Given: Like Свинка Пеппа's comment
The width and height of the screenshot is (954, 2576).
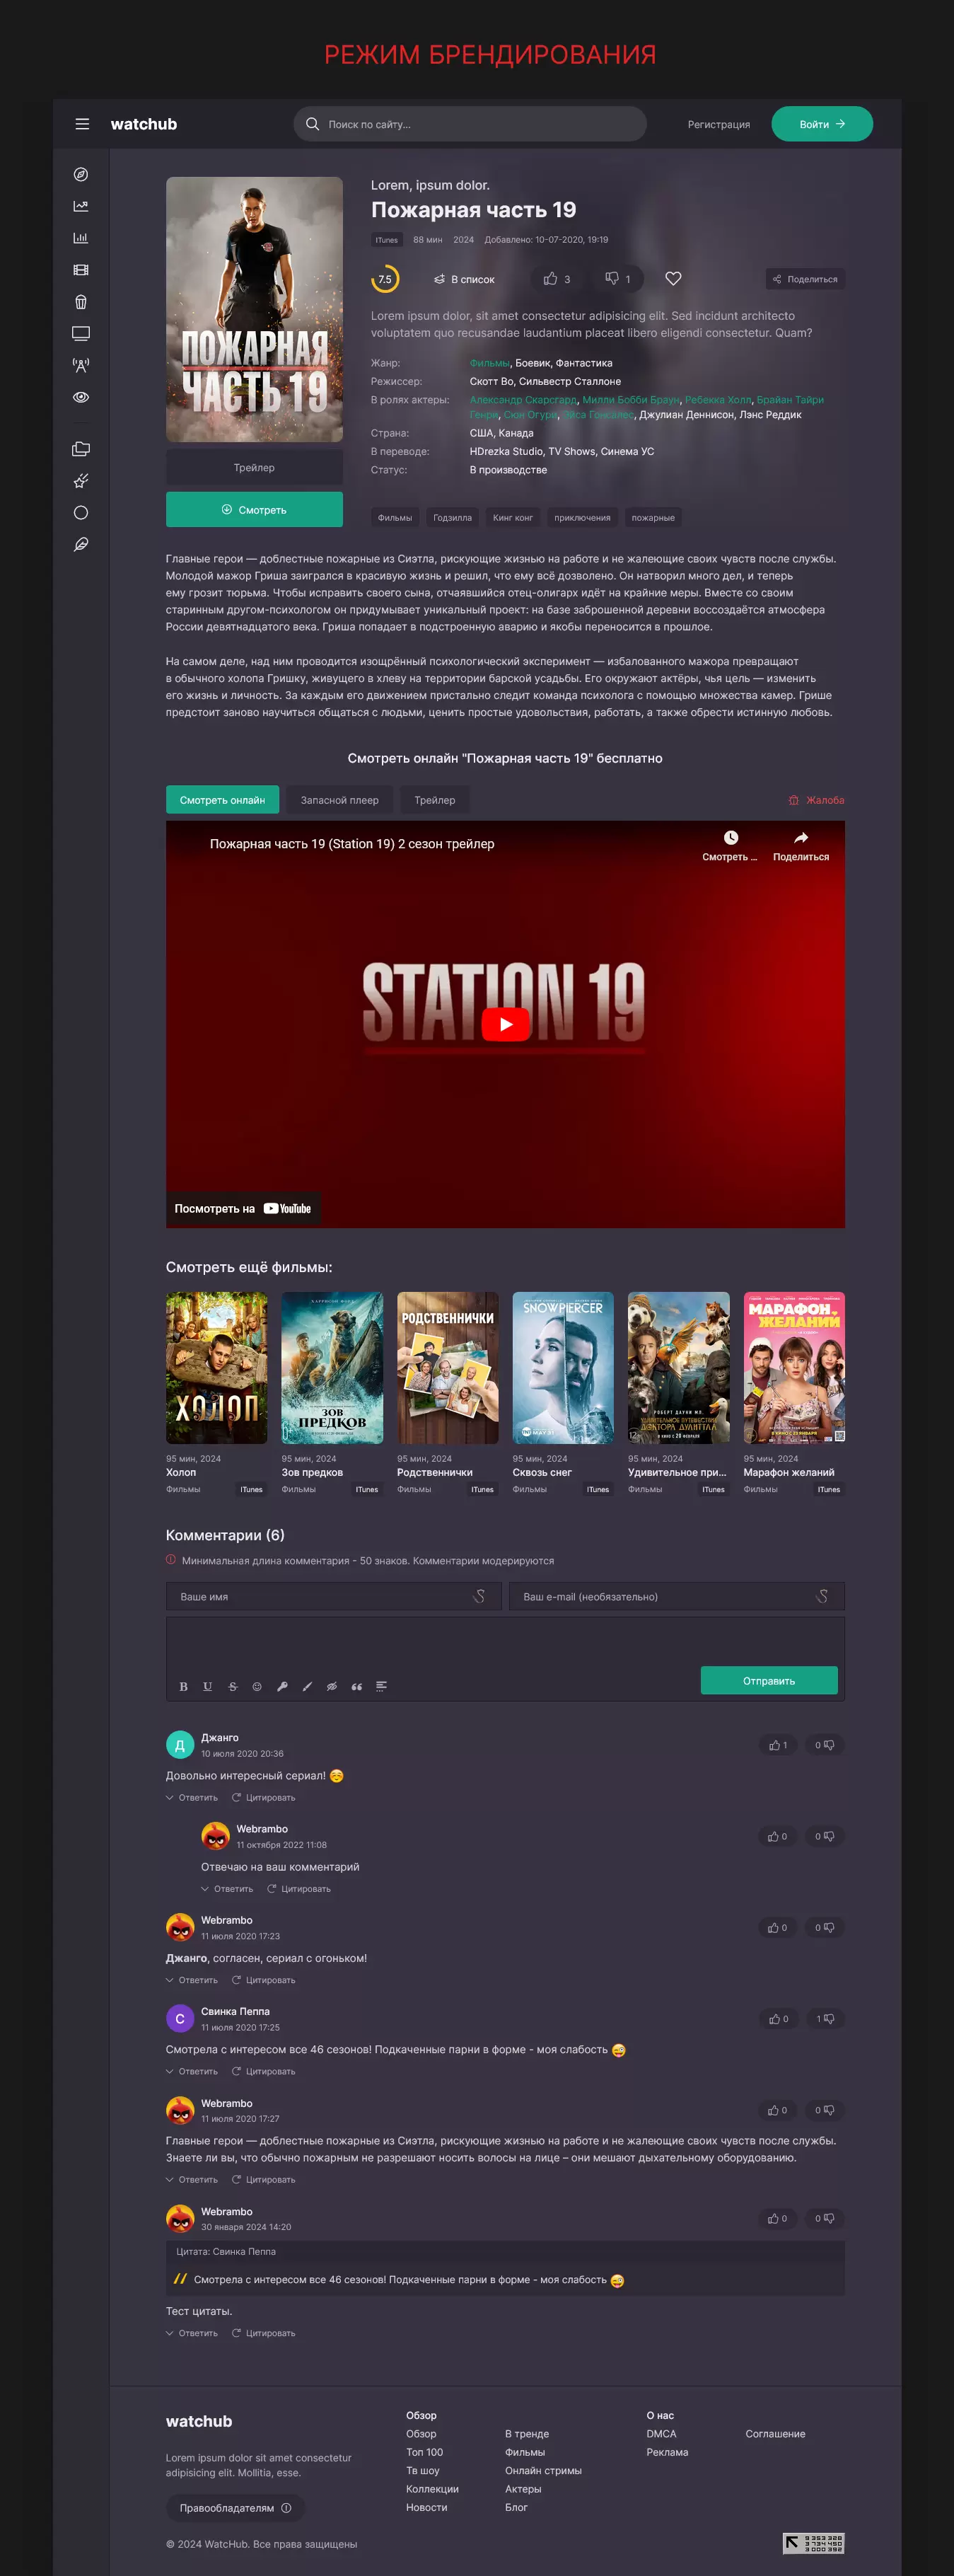Looking at the screenshot, I should point(778,2019).
